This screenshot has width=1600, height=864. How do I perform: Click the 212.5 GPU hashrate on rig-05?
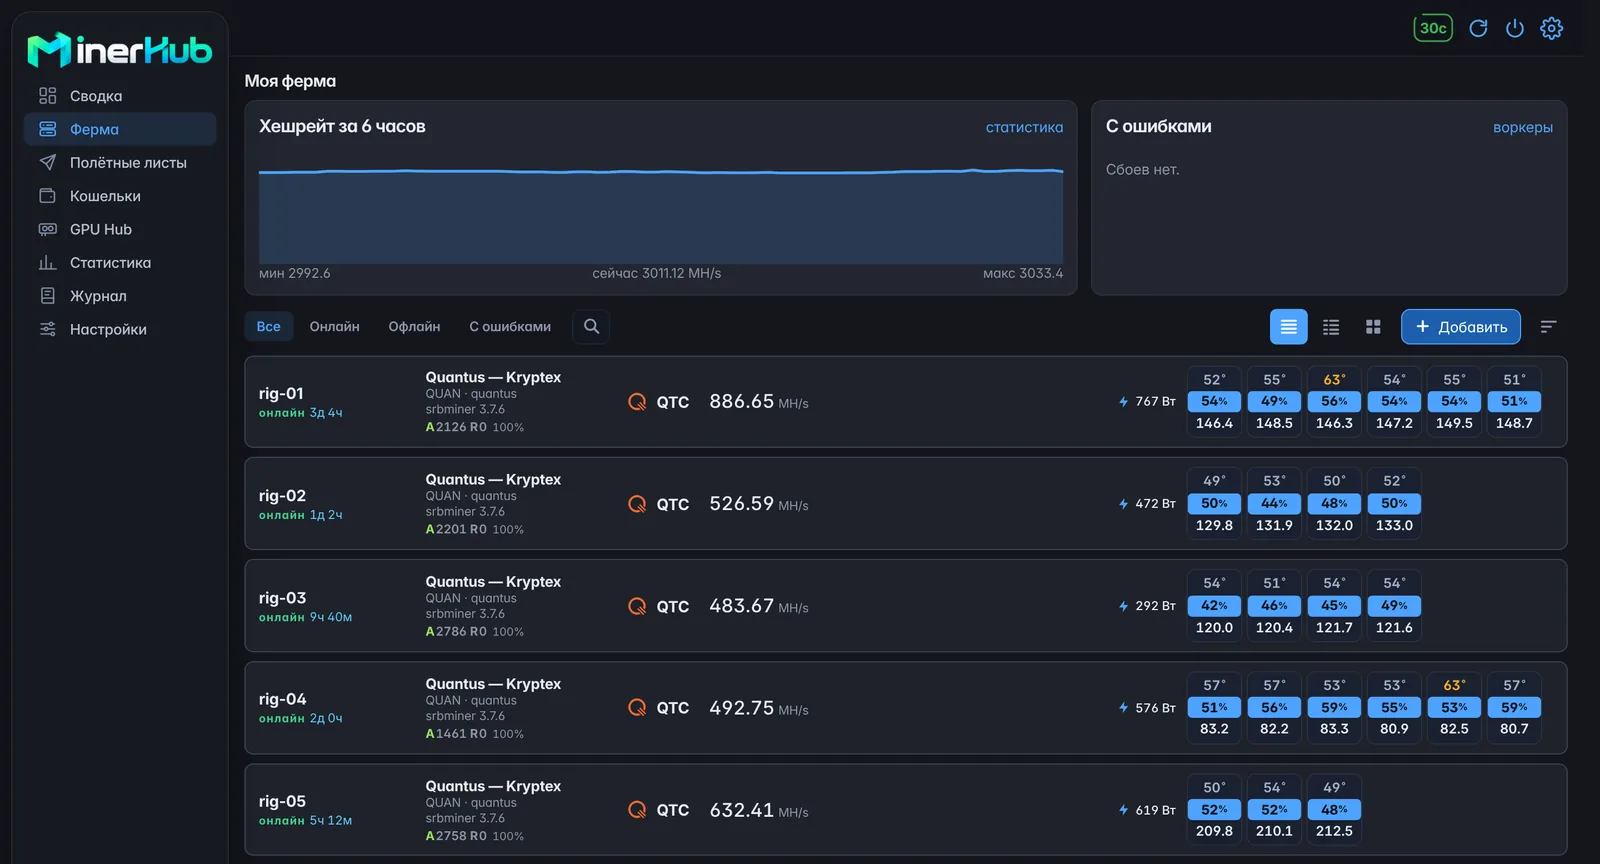(1334, 831)
